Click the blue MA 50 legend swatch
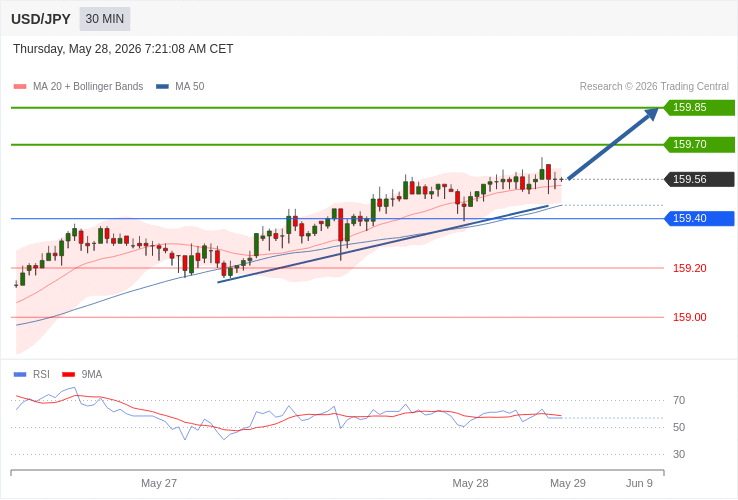 point(162,87)
